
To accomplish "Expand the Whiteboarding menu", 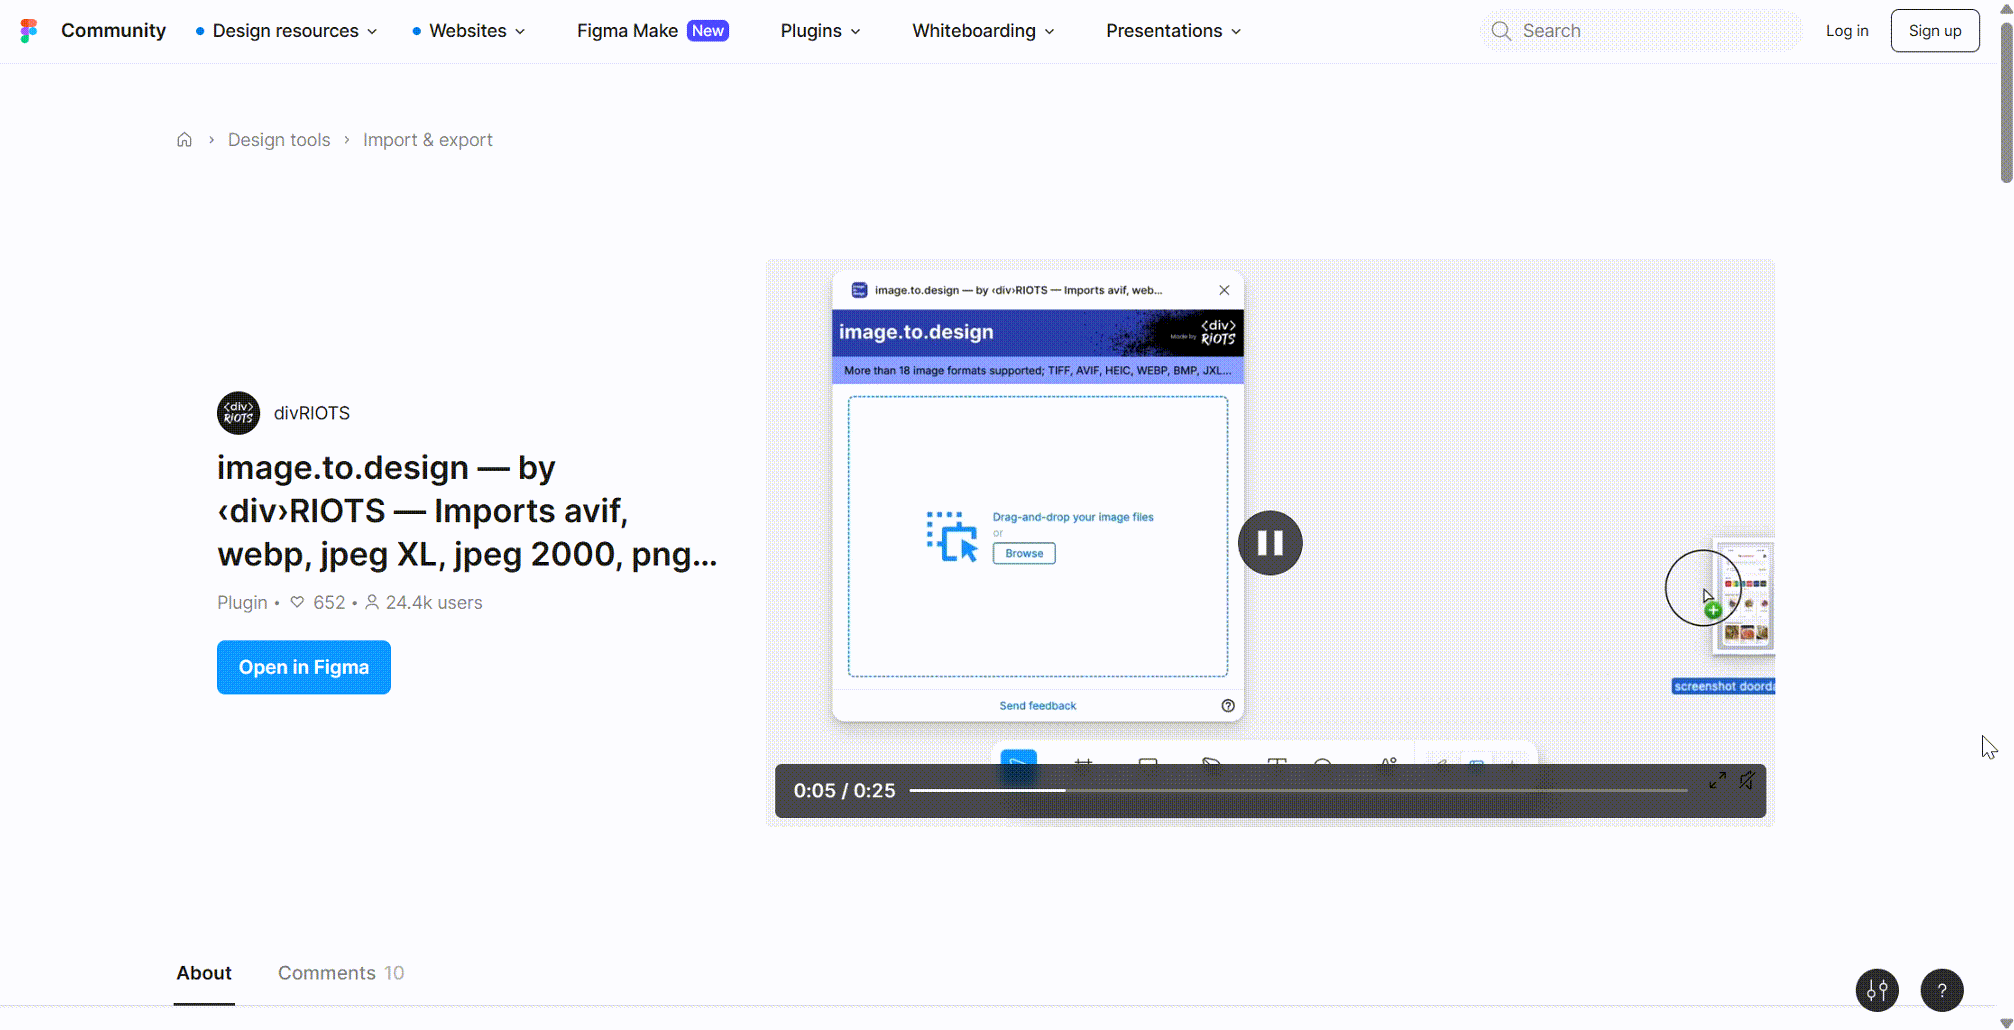I will (983, 31).
